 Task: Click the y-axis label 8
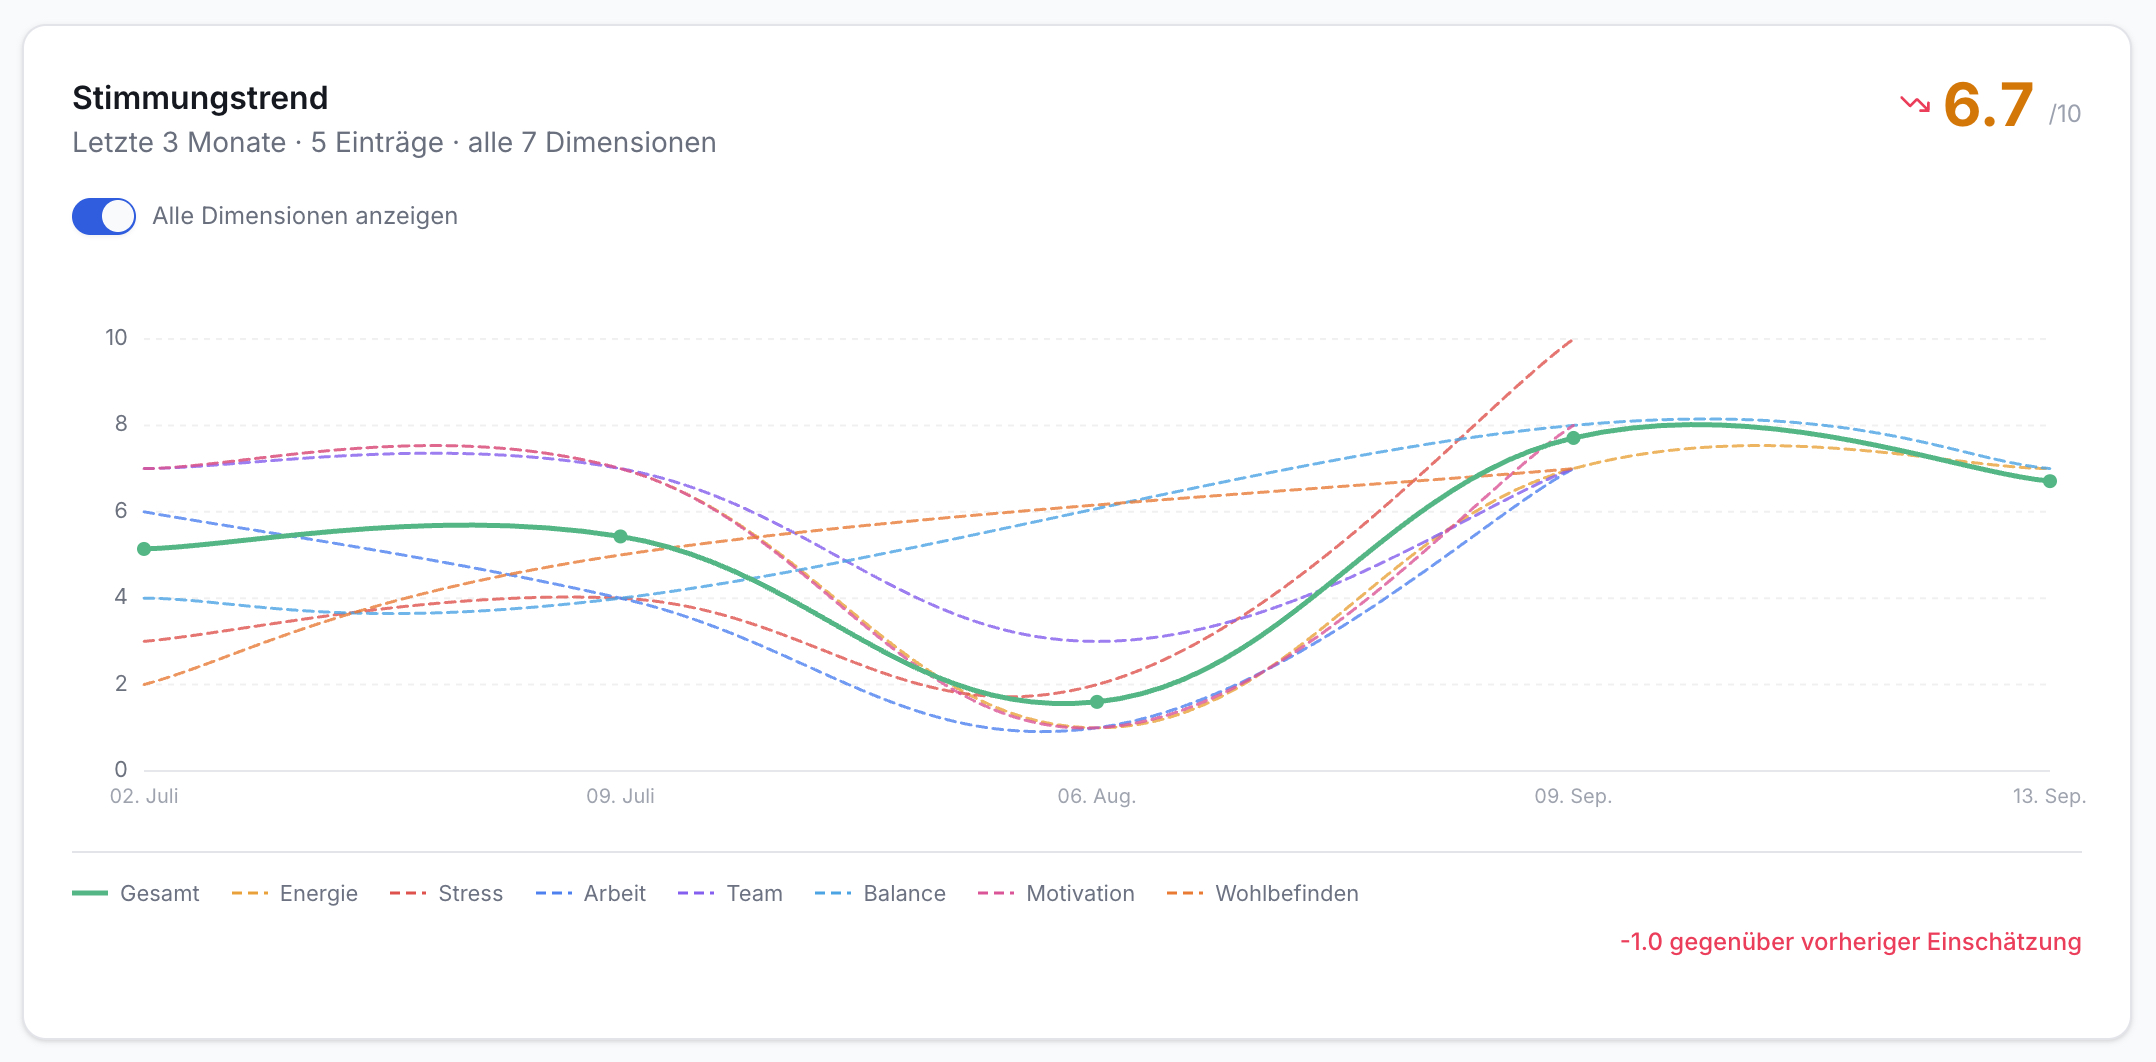coord(121,424)
